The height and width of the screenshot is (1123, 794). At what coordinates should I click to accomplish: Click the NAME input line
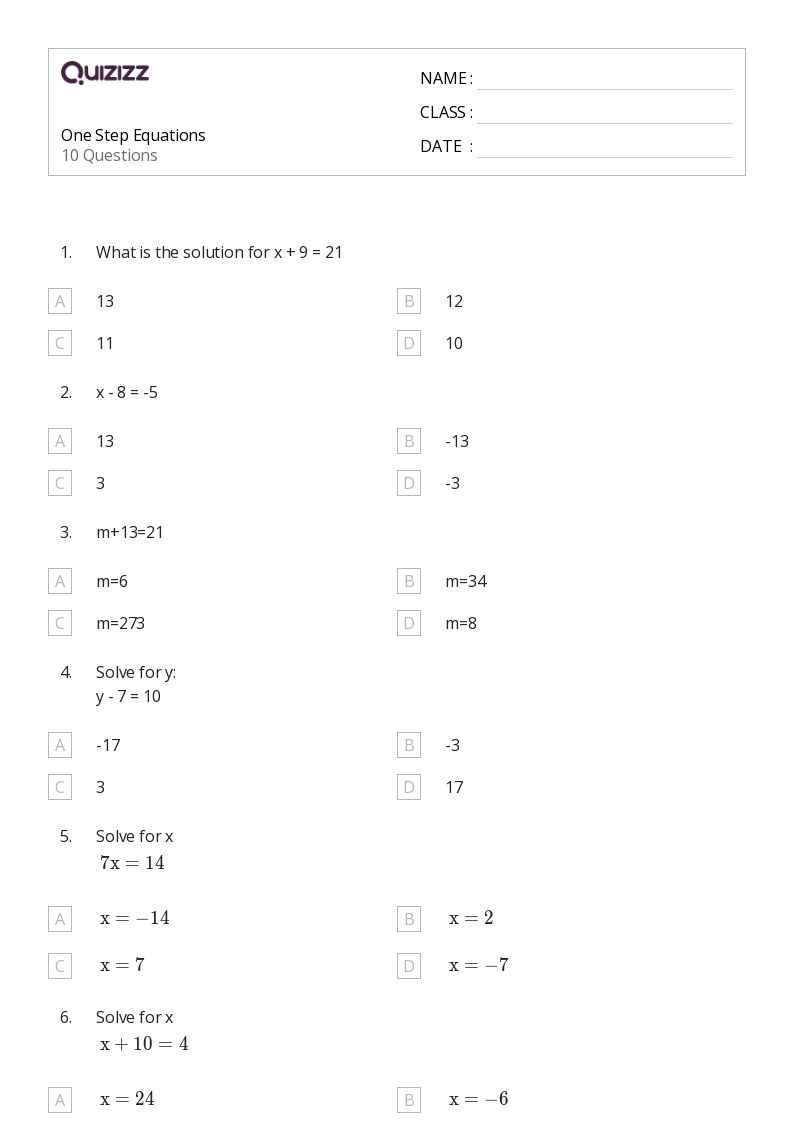click(x=604, y=79)
